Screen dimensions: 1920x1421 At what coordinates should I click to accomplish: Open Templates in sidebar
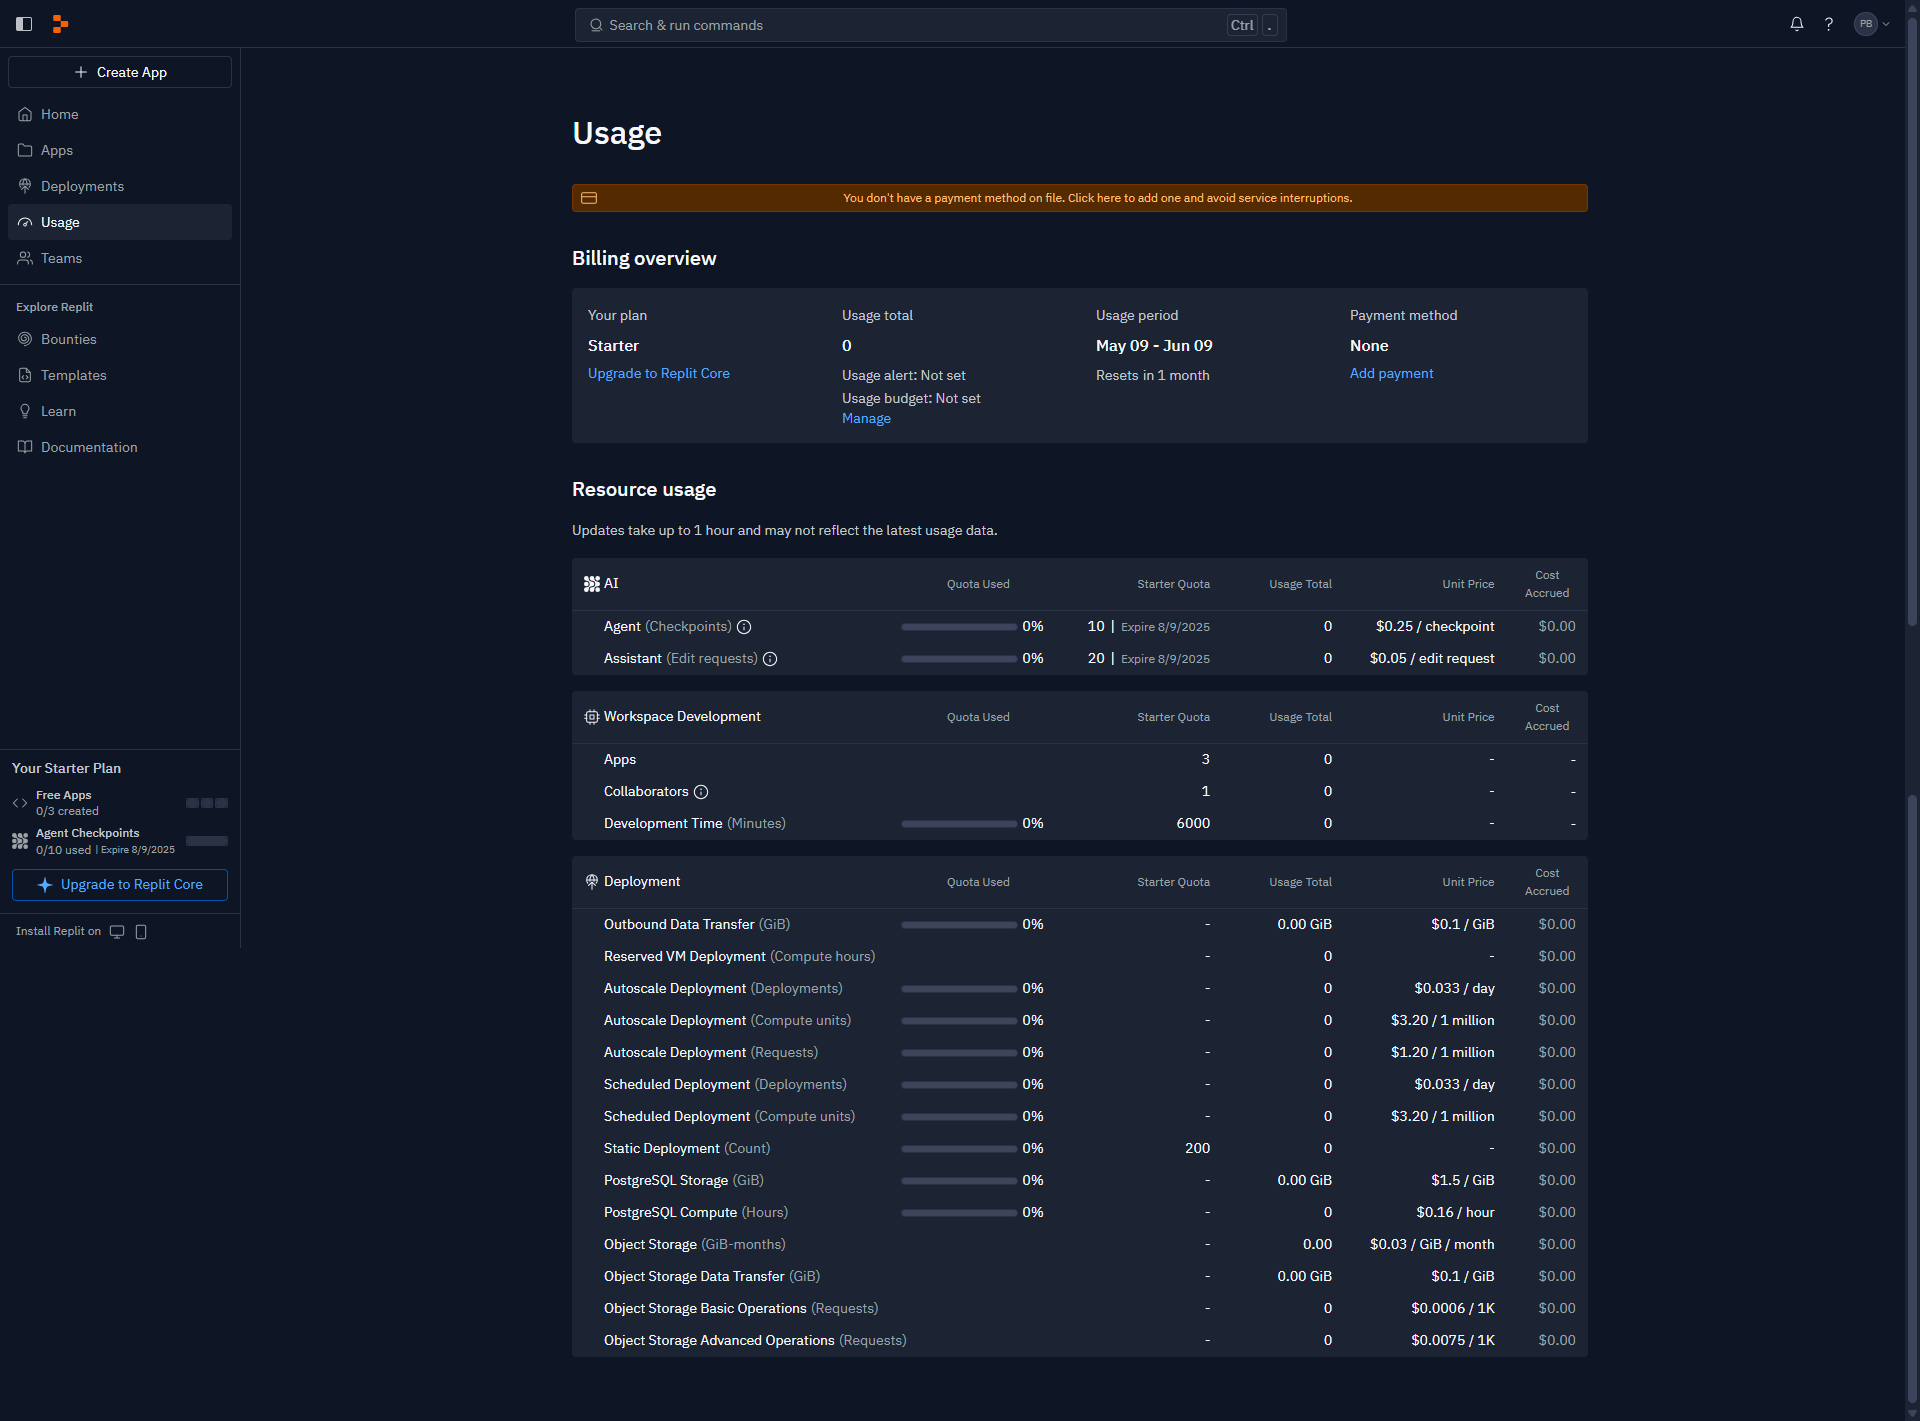point(120,375)
